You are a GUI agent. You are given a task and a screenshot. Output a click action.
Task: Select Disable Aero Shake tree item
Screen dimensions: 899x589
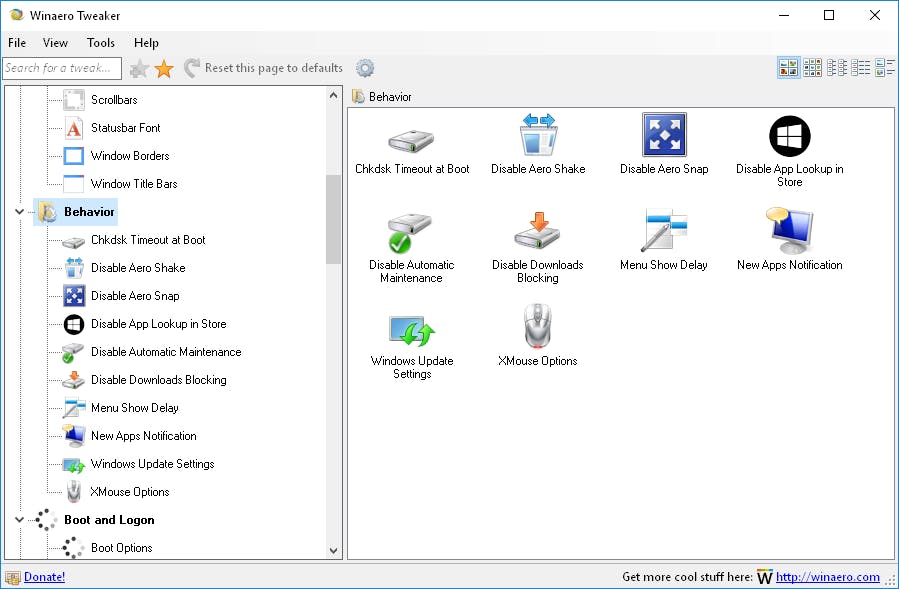pyautogui.click(x=138, y=268)
